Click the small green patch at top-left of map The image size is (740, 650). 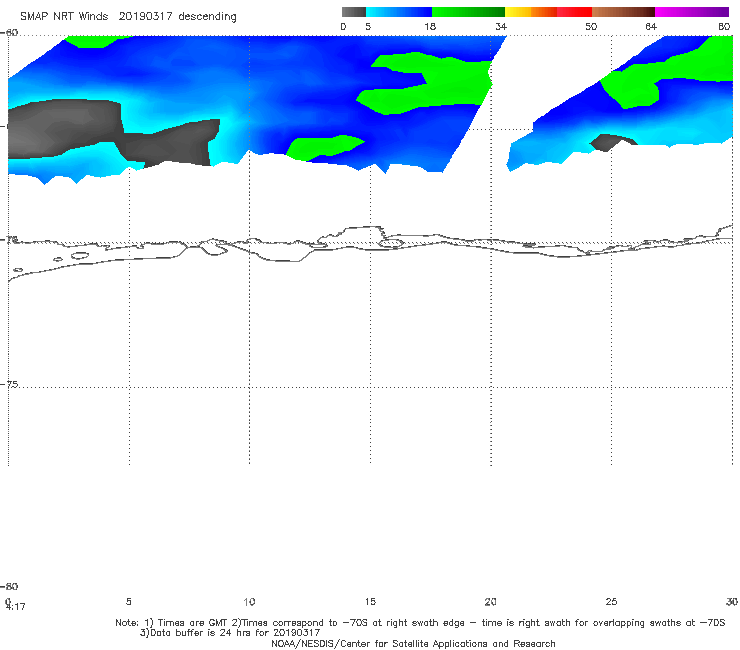point(94,41)
